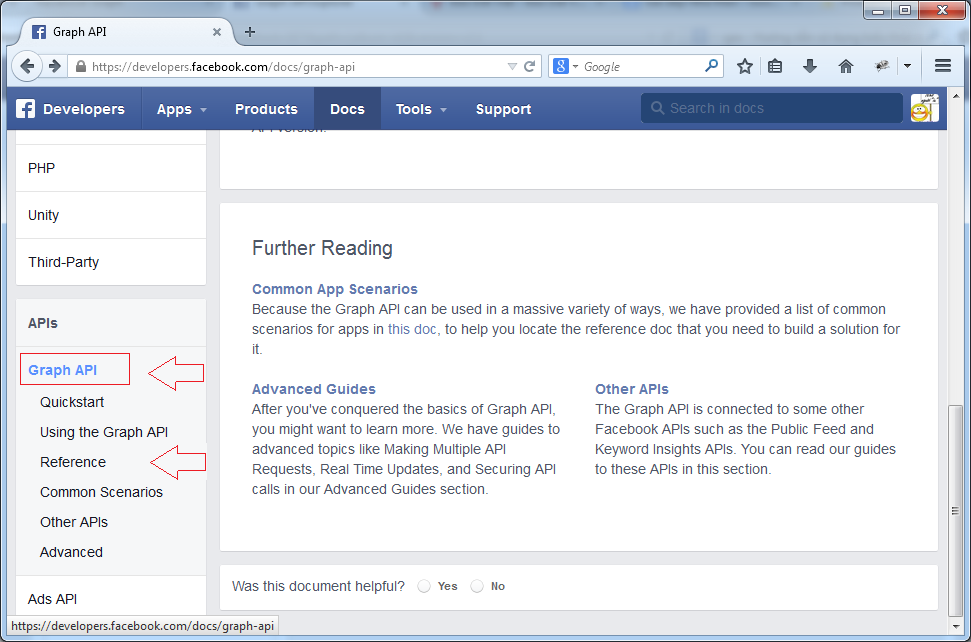This screenshot has height=642, width=971.
Task: Open the Firefox hamburger menu
Action: click(943, 66)
